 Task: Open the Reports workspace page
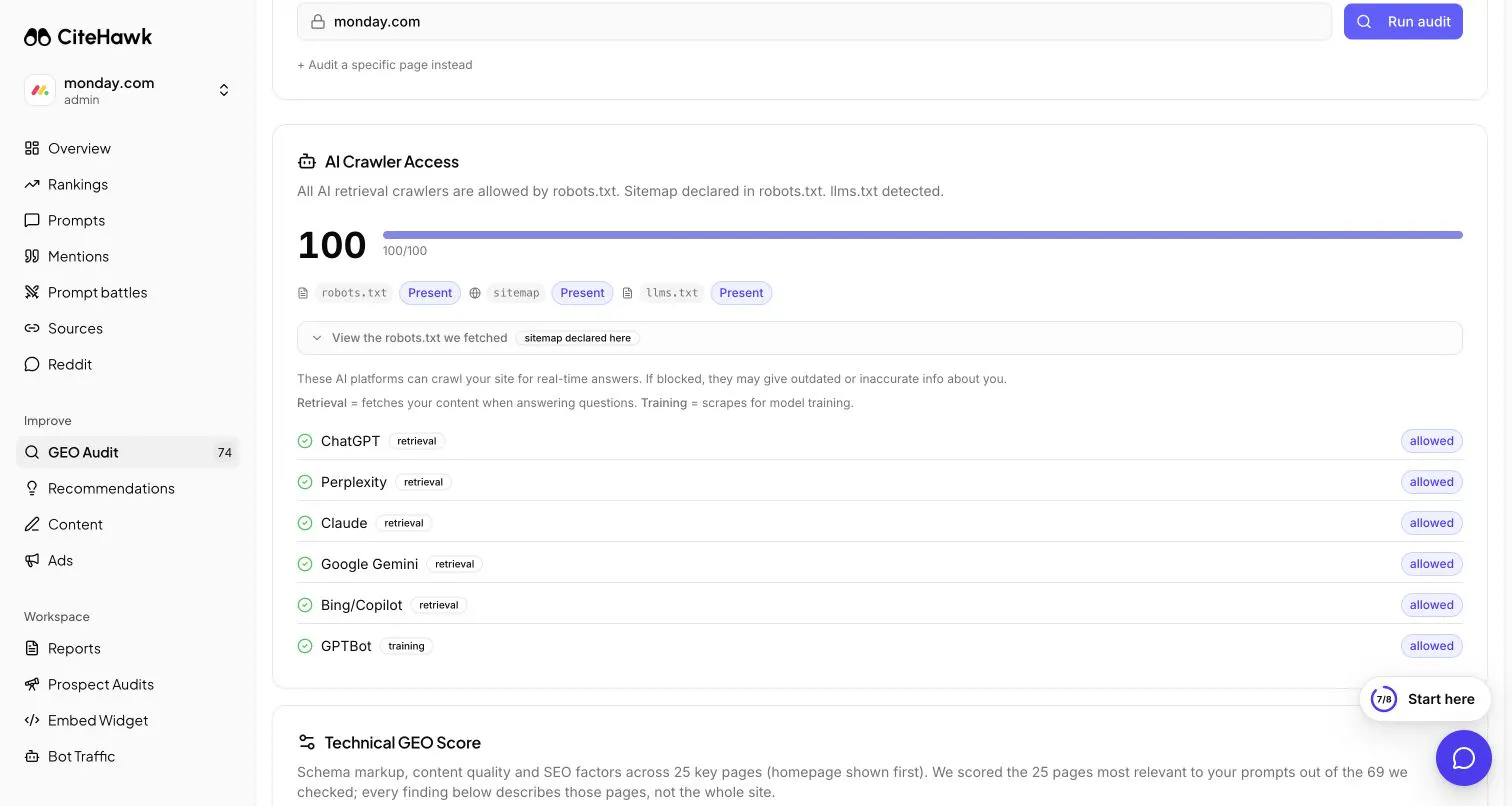pos(128,648)
